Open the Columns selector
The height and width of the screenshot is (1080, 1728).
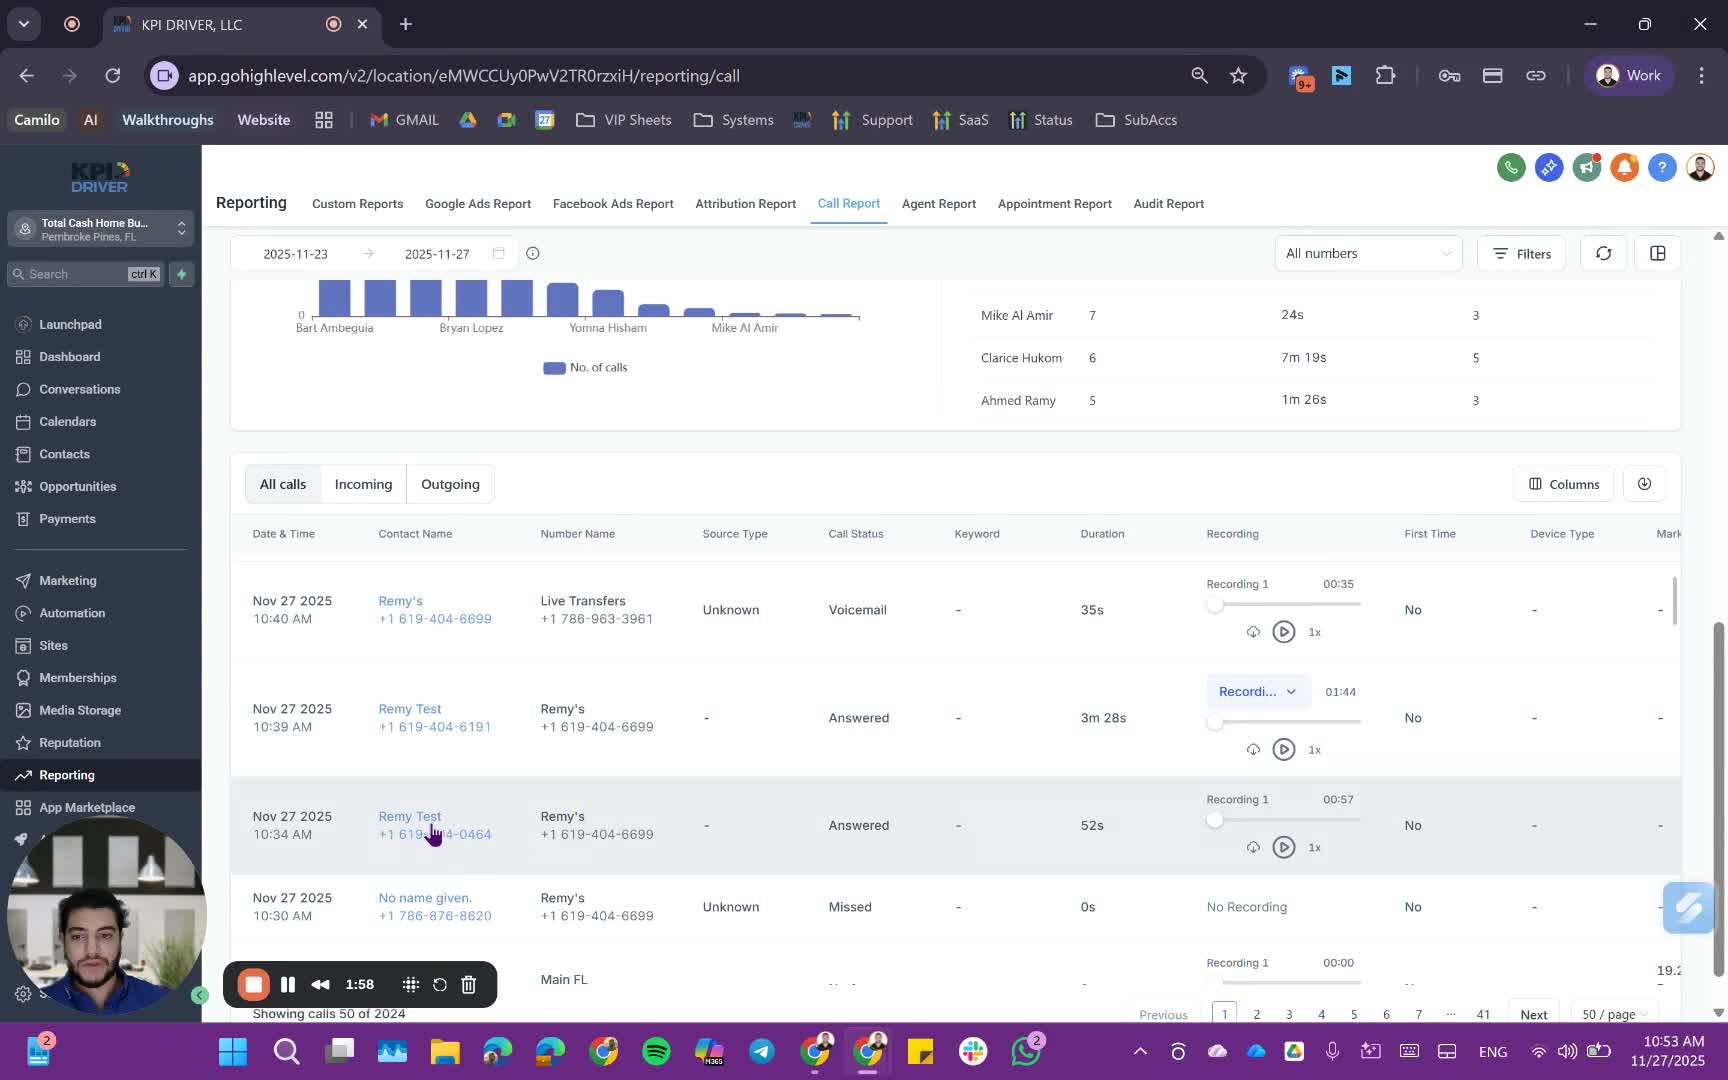[x=1564, y=484]
